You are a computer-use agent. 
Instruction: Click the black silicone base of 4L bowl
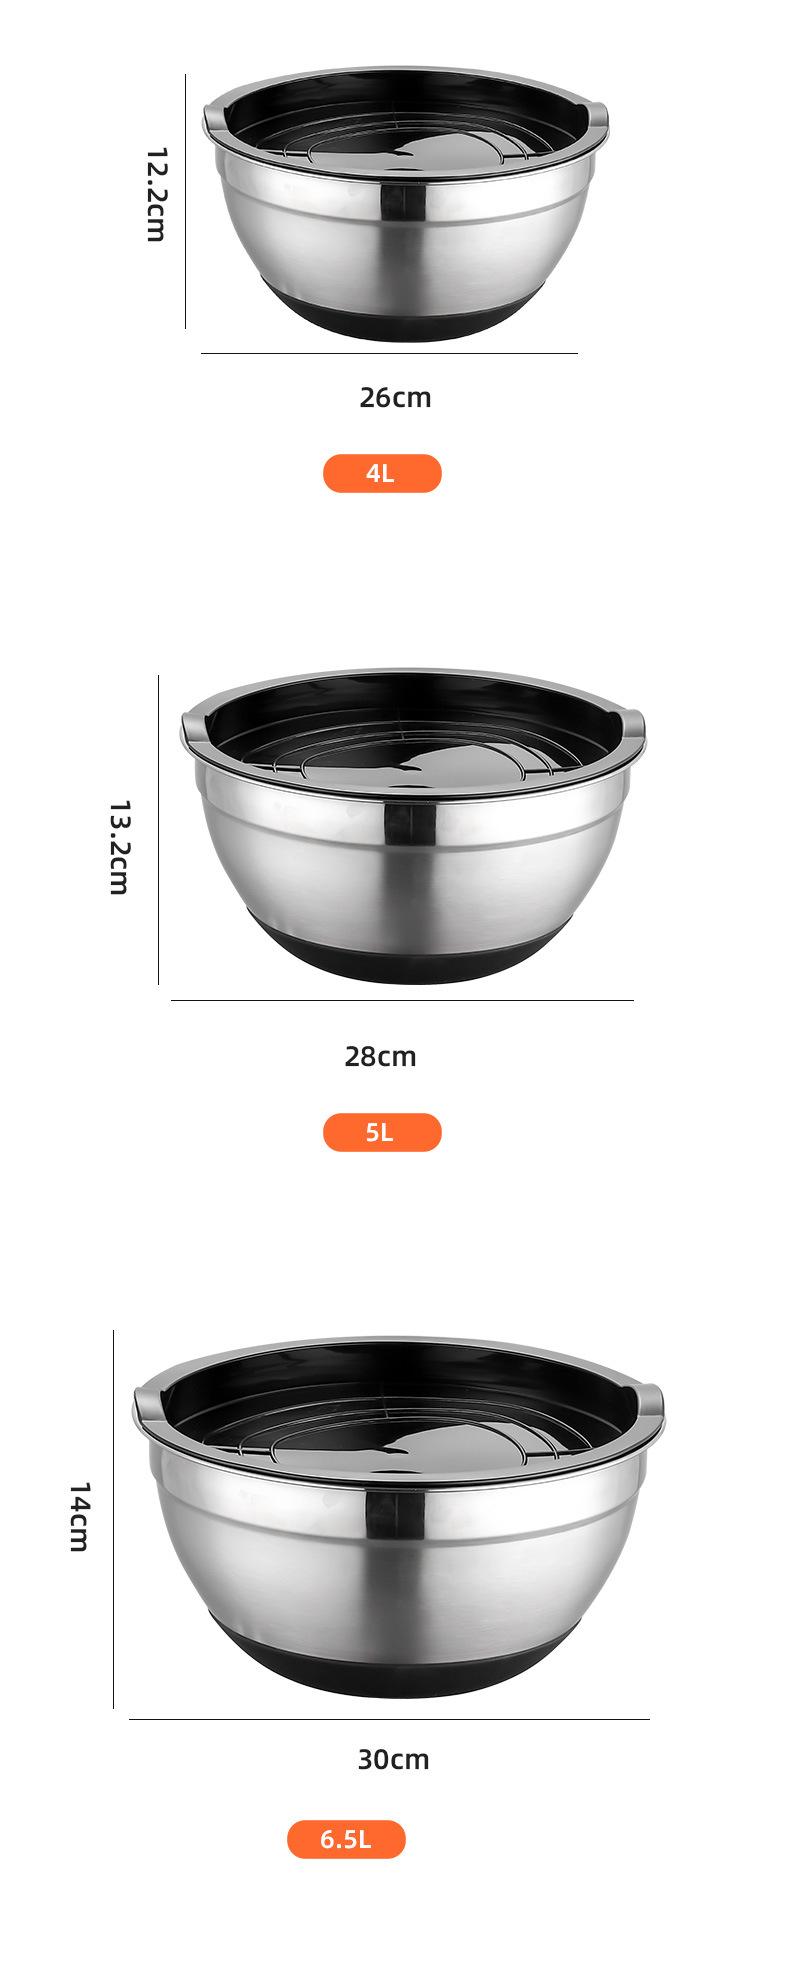click(x=405, y=315)
